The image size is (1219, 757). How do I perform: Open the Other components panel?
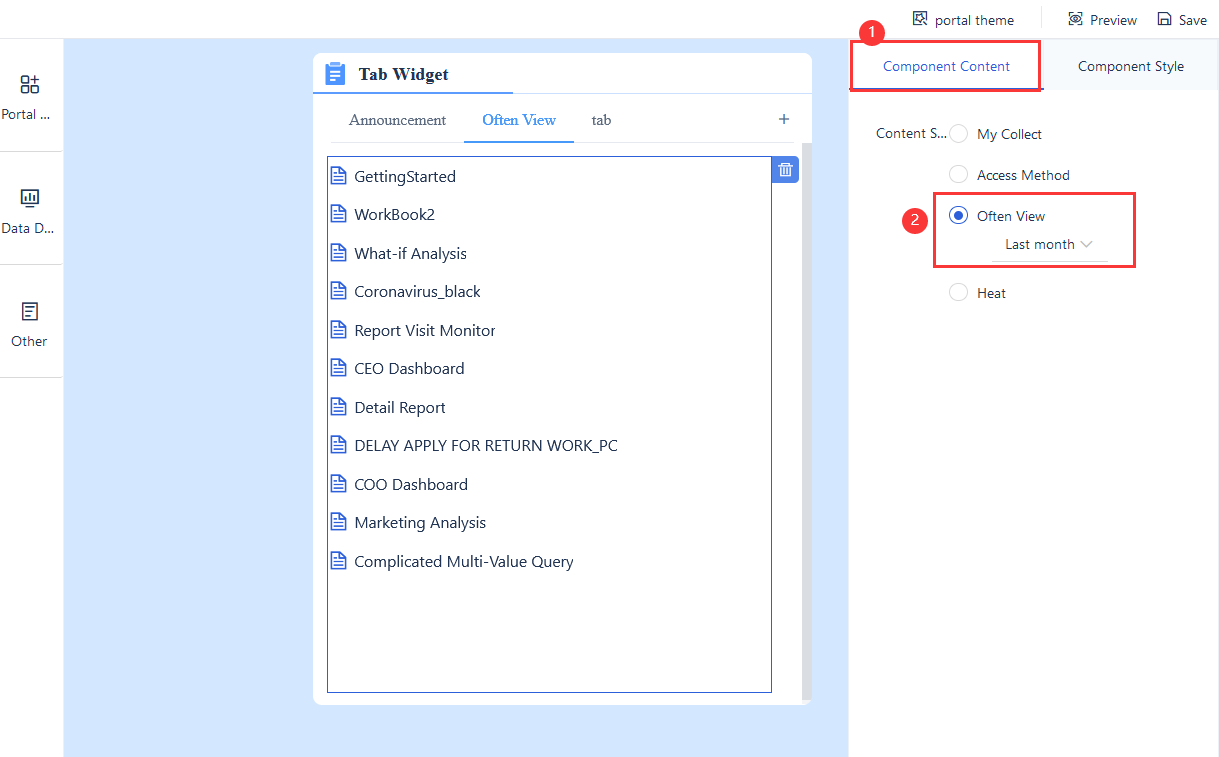[30, 320]
